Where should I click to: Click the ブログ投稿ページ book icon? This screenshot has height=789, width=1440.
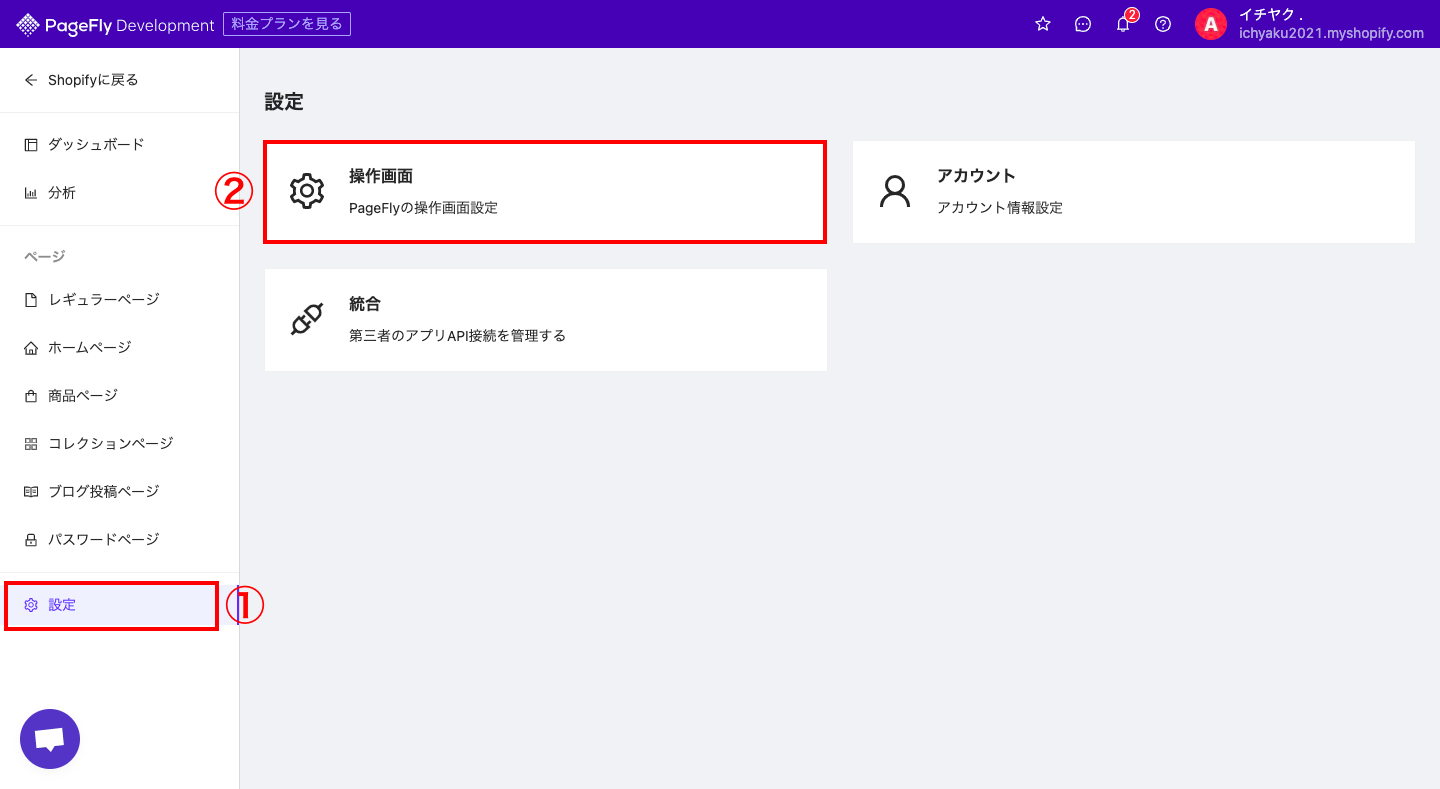coord(31,492)
